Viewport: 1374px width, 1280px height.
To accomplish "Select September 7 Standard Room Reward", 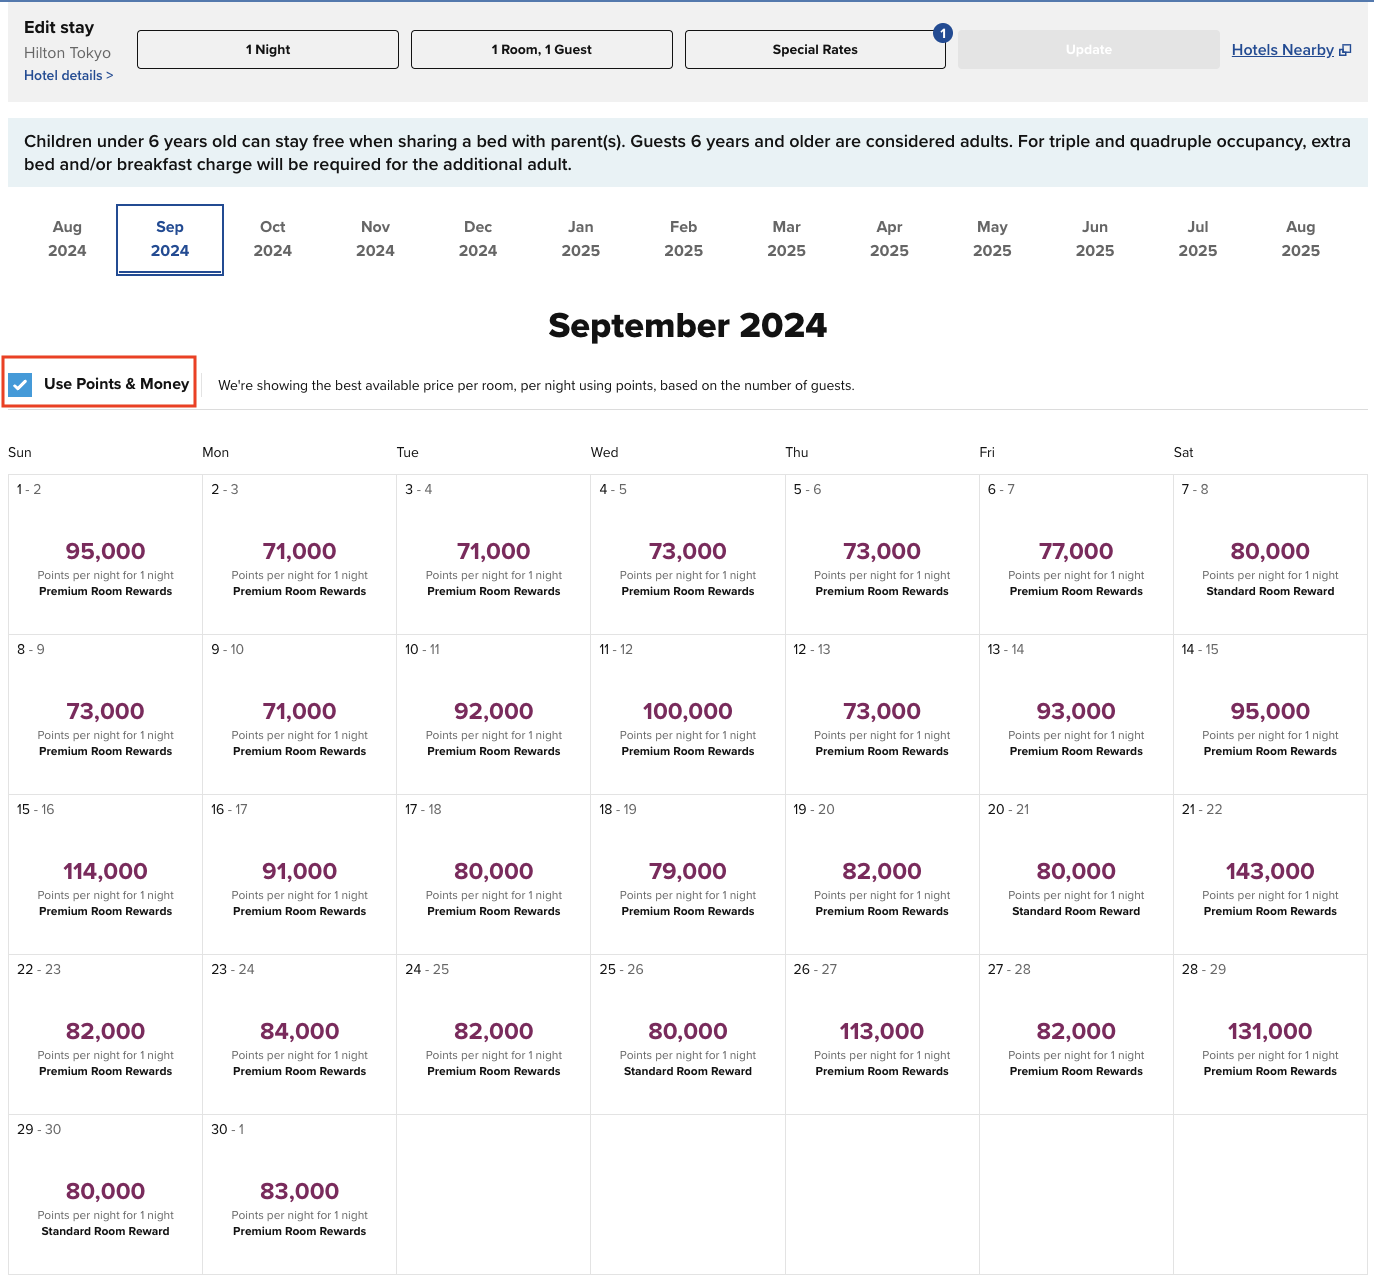I will 1270,552.
